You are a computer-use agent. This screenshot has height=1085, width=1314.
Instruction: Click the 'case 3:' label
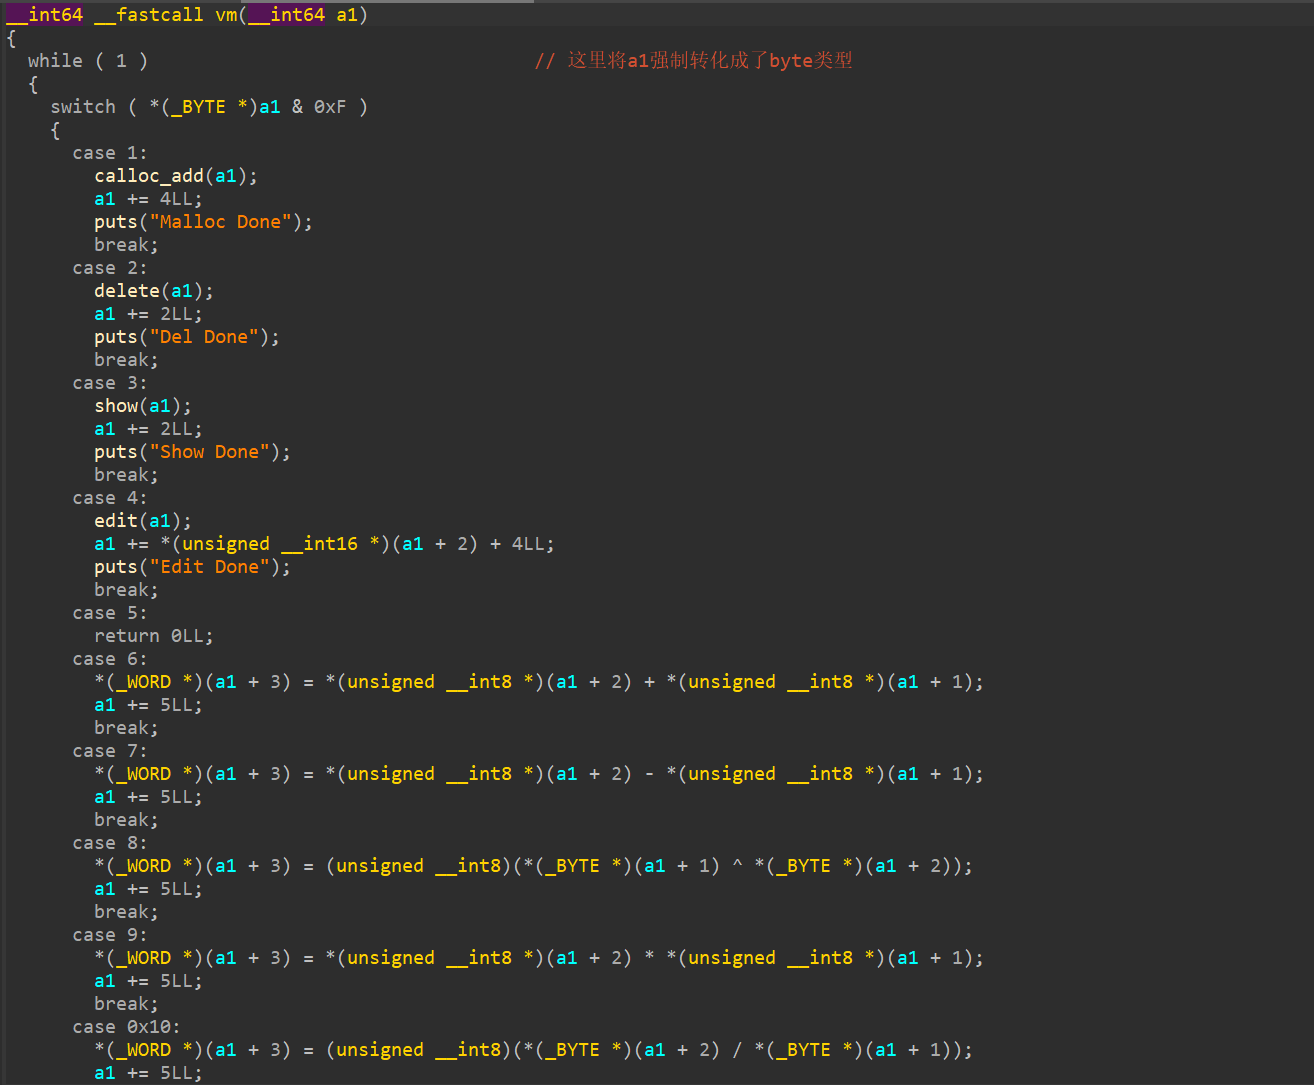[110, 383]
